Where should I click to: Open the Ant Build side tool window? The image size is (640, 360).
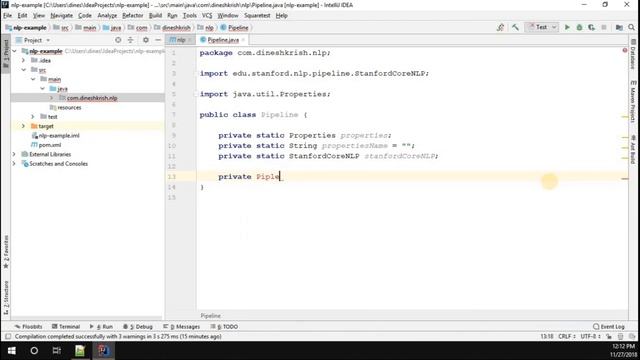click(633, 149)
